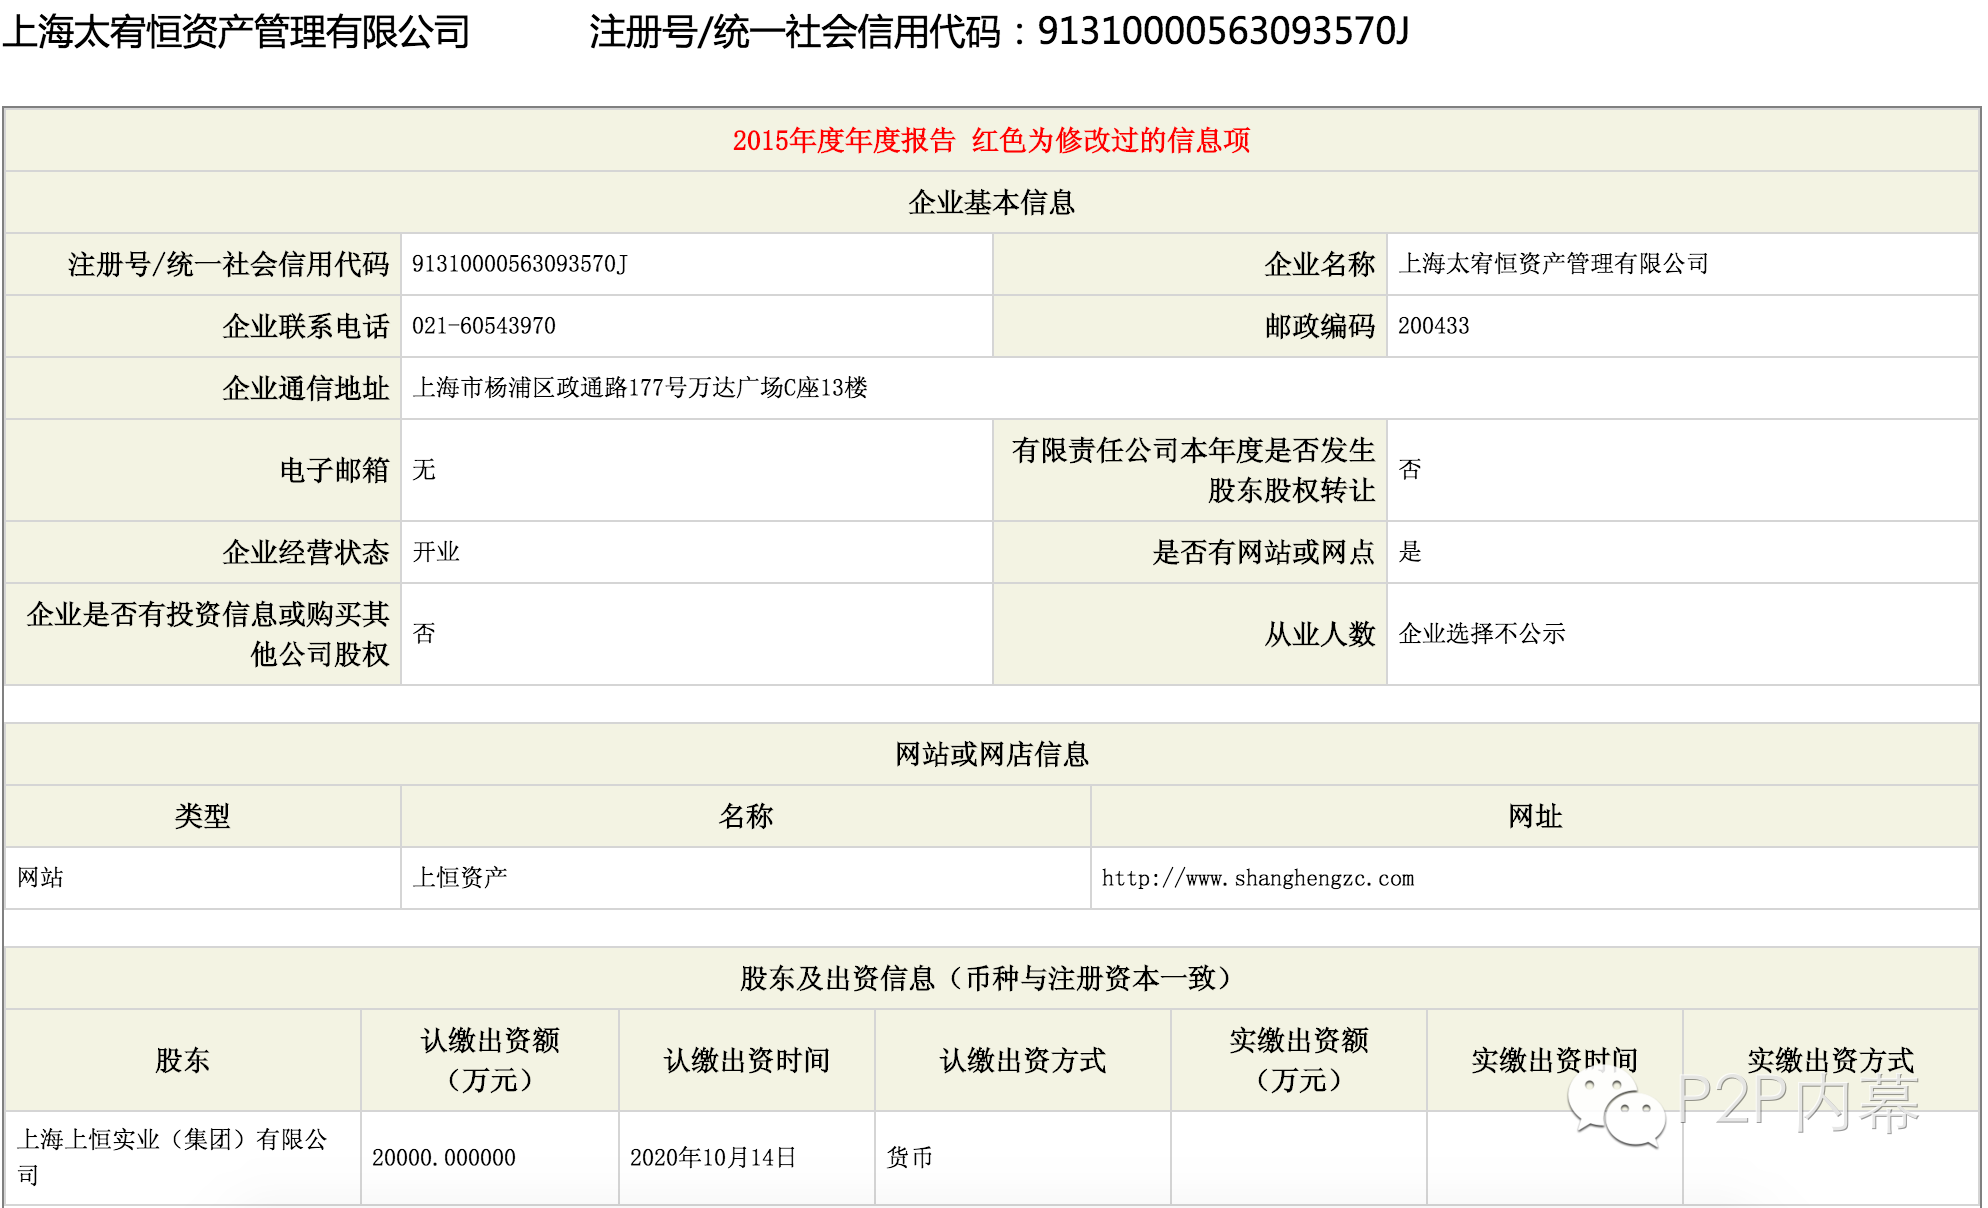1988x1208 pixels.
Task: Click the 网址 column header
Action: (1535, 817)
